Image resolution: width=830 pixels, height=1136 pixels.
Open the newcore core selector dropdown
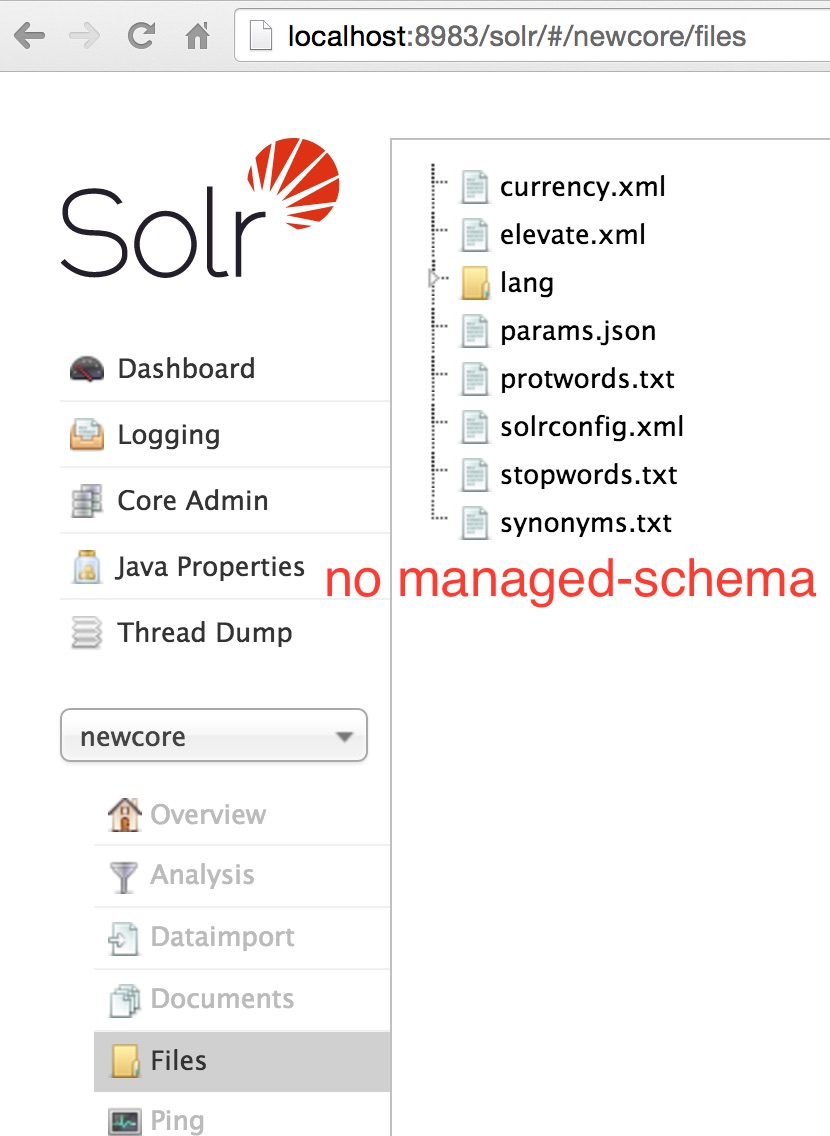click(214, 737)
